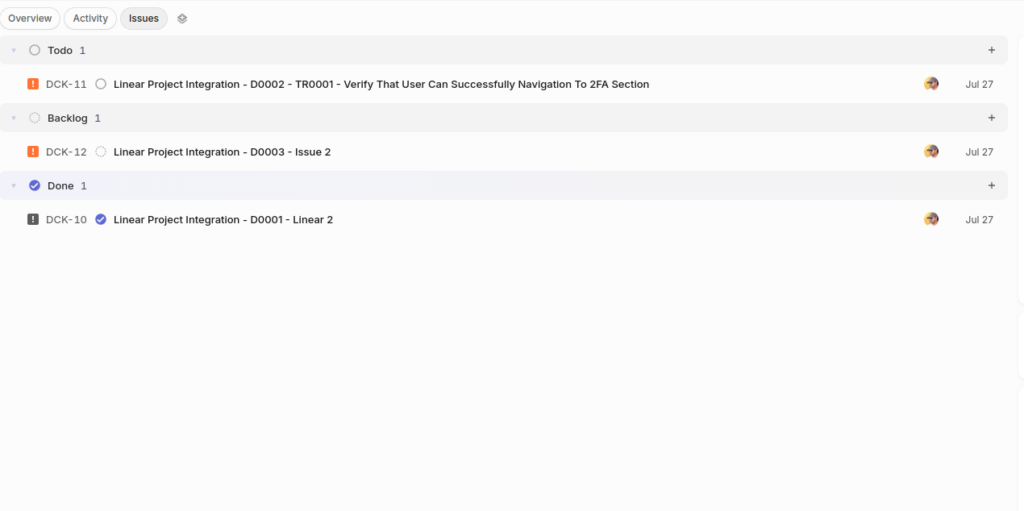The width and height of the screenshot is (1024, 511).
Task: Click the Done checkmark icon in the group header
Action: tap(35, 186)
